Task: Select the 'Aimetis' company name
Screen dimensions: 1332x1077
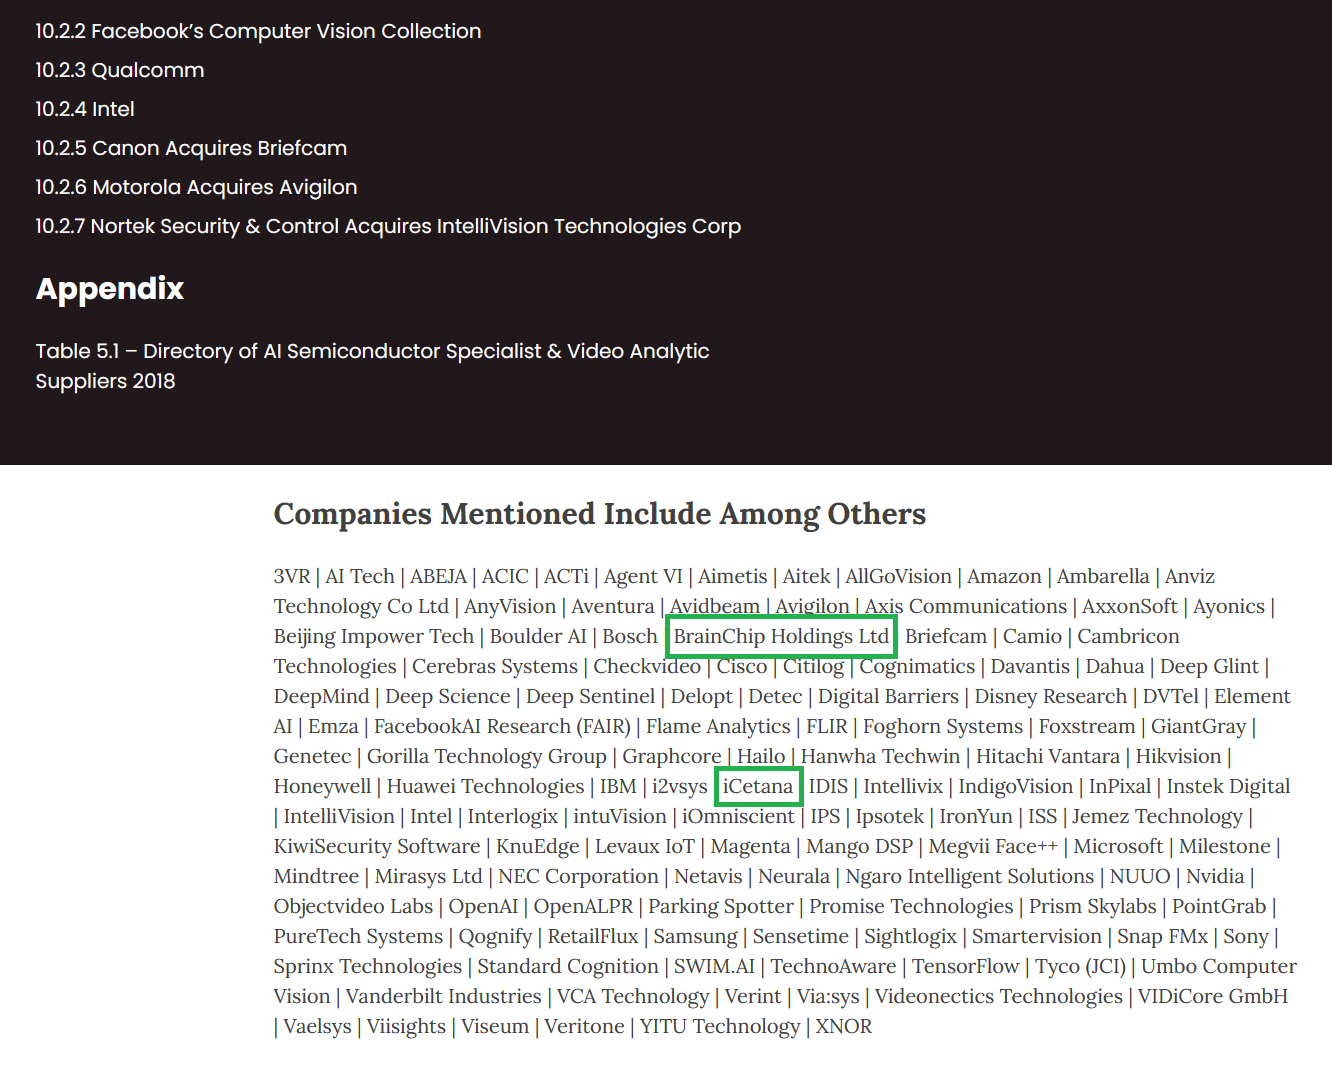Action: point(733,577)
